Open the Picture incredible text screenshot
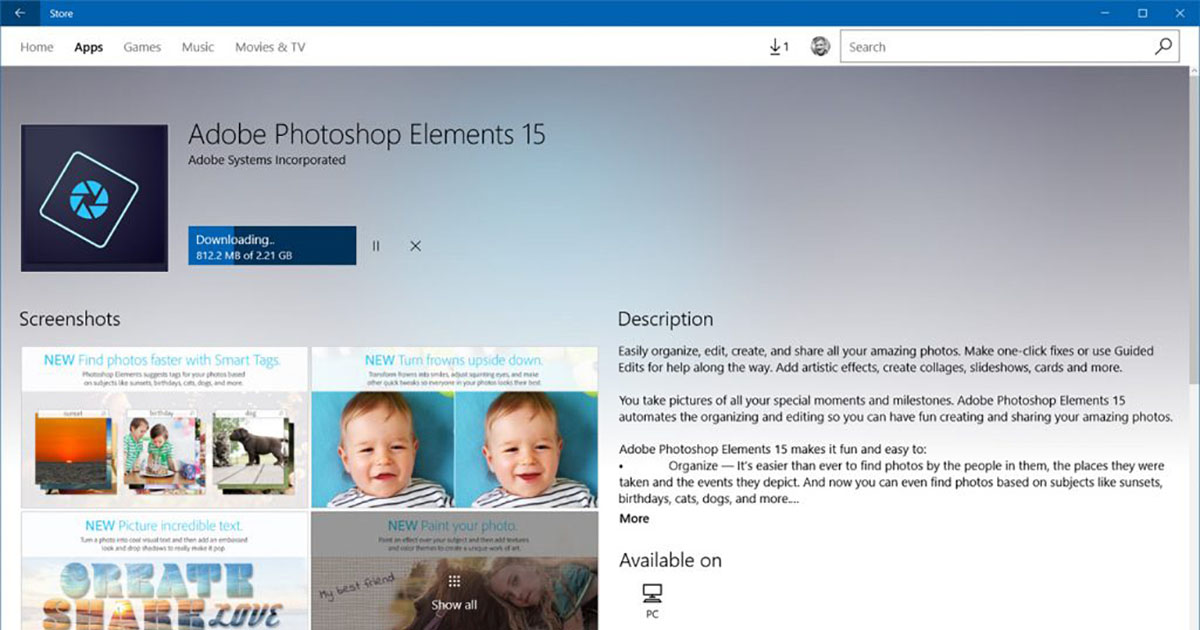Viewport: 1200px width, 630px height. [164, 571]
